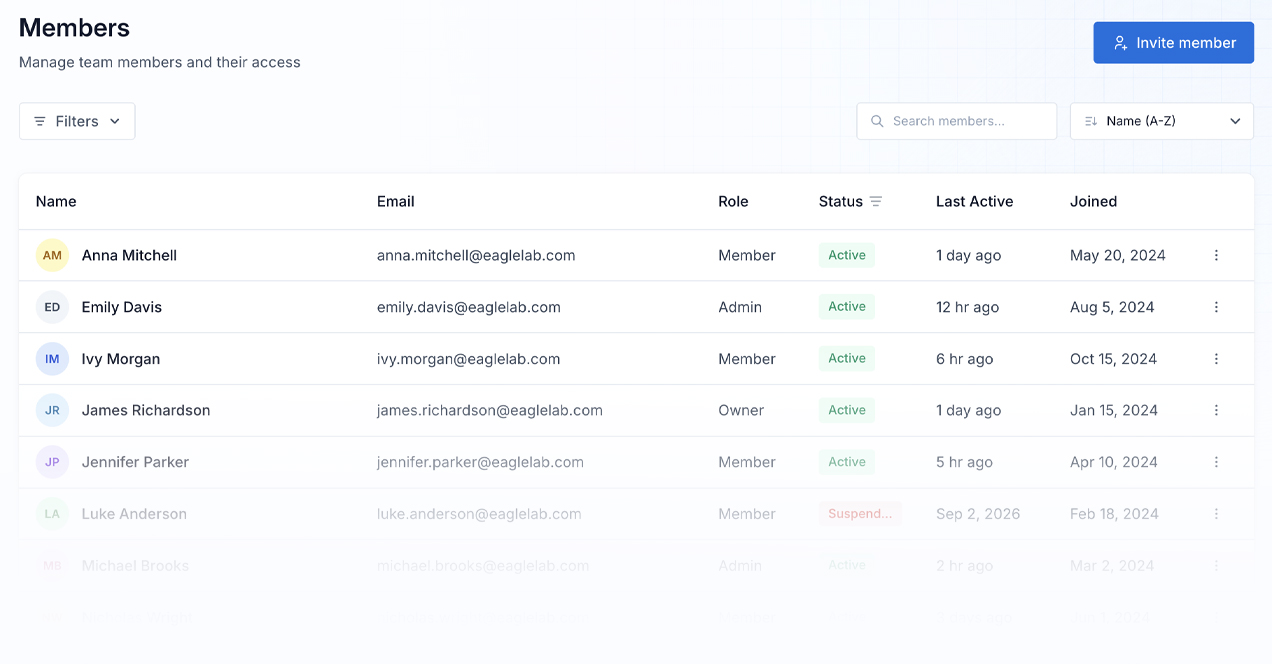
Task: Click the Joined column header
Action: (1093, 202)
